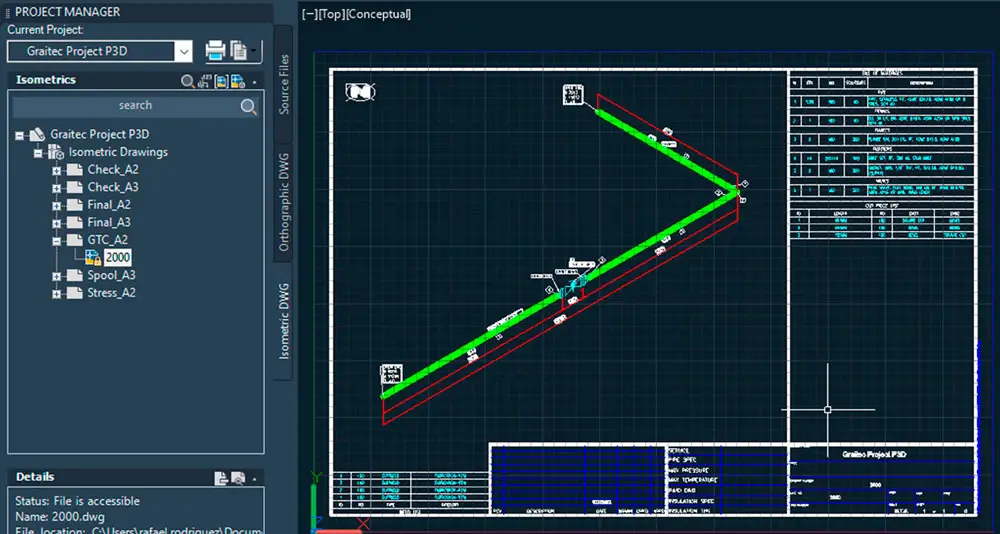Click the north arrow symbol in drawing

point(359,91)
